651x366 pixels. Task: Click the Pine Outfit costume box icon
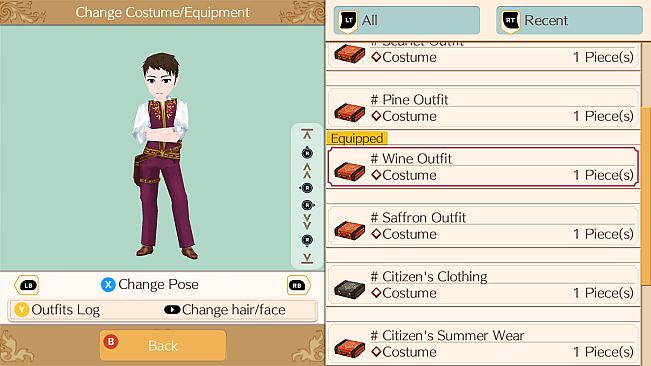pos(350,112)
